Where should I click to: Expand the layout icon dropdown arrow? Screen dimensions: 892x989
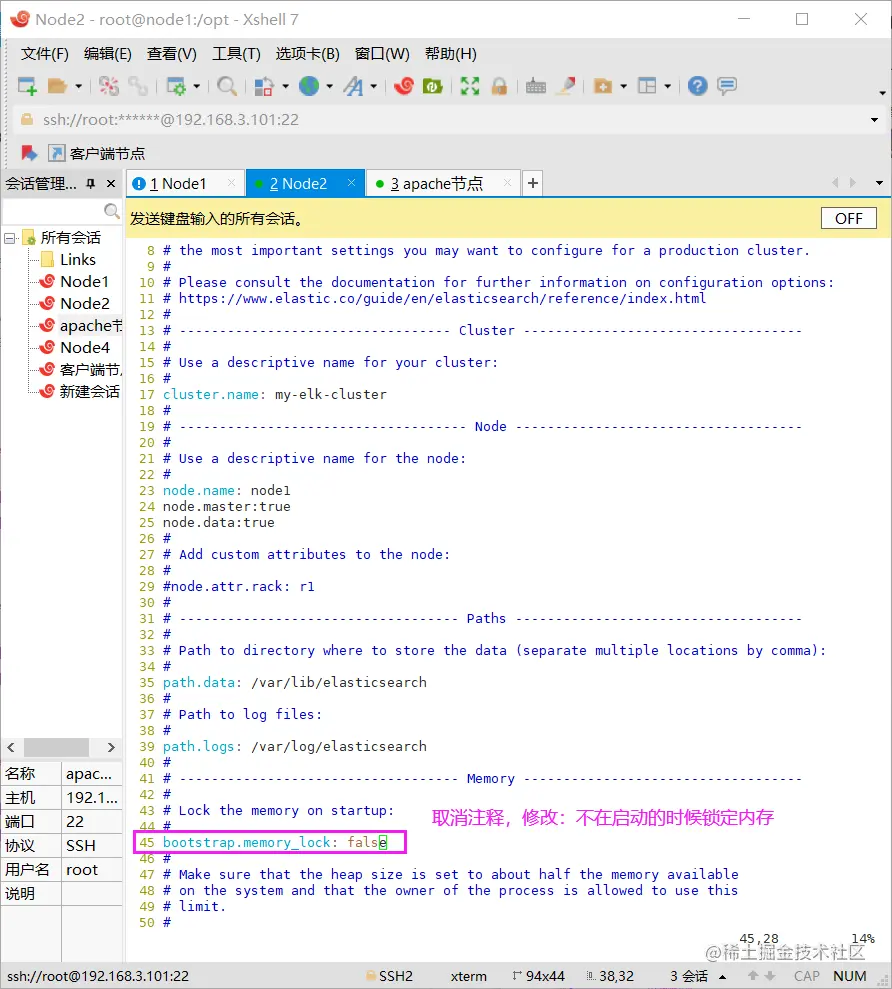[x=667, y=86]
